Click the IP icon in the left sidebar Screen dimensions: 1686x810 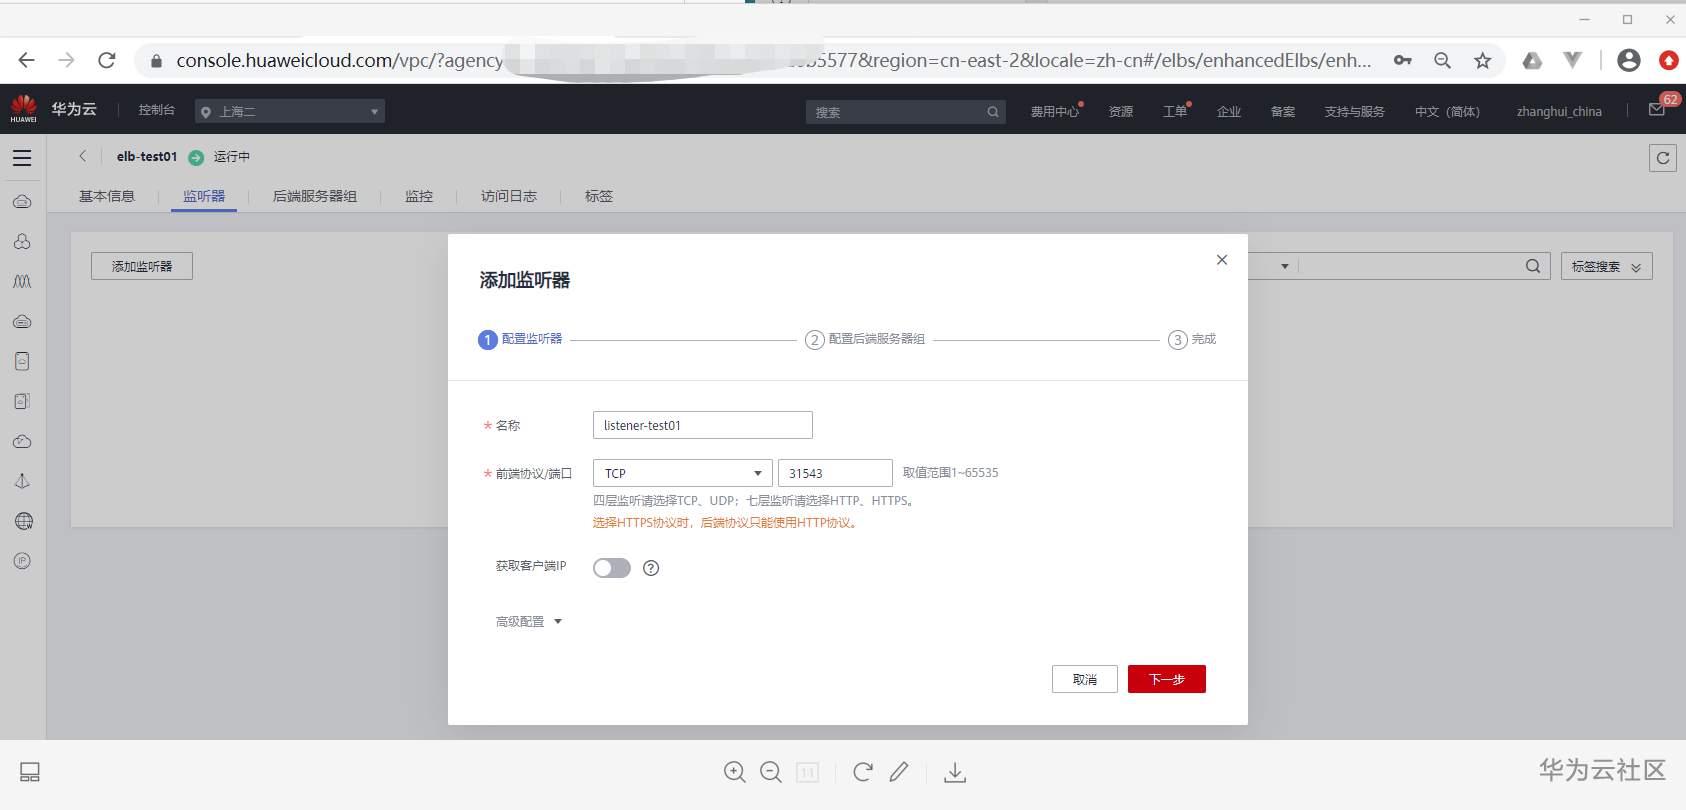[22, 561]
